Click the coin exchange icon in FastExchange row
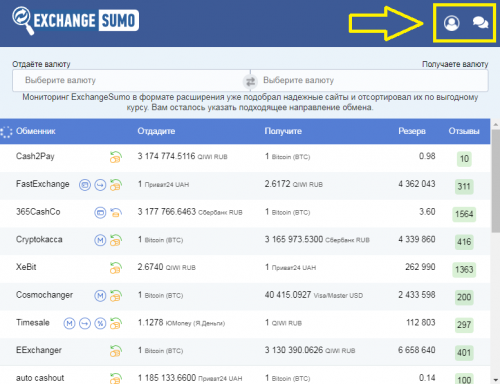This screenshot has height=384, width=500. 116,184
